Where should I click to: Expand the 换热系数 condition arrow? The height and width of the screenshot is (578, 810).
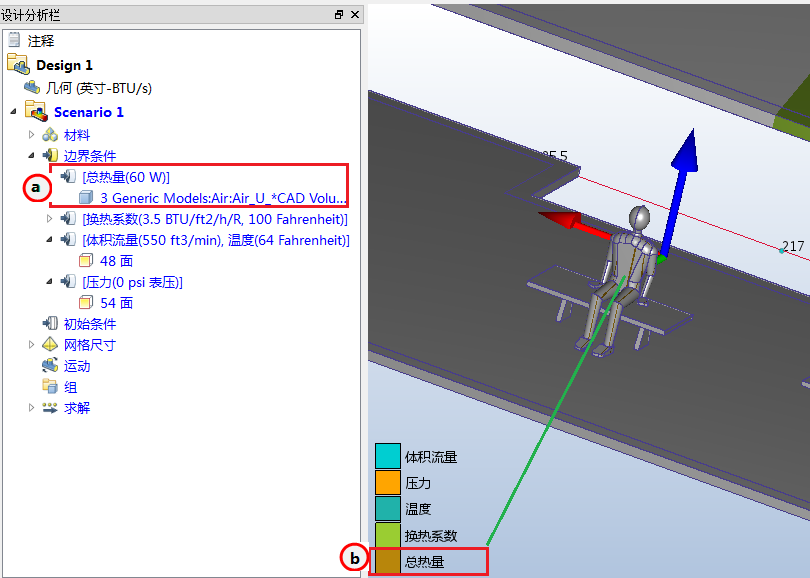tap(50, 218)
